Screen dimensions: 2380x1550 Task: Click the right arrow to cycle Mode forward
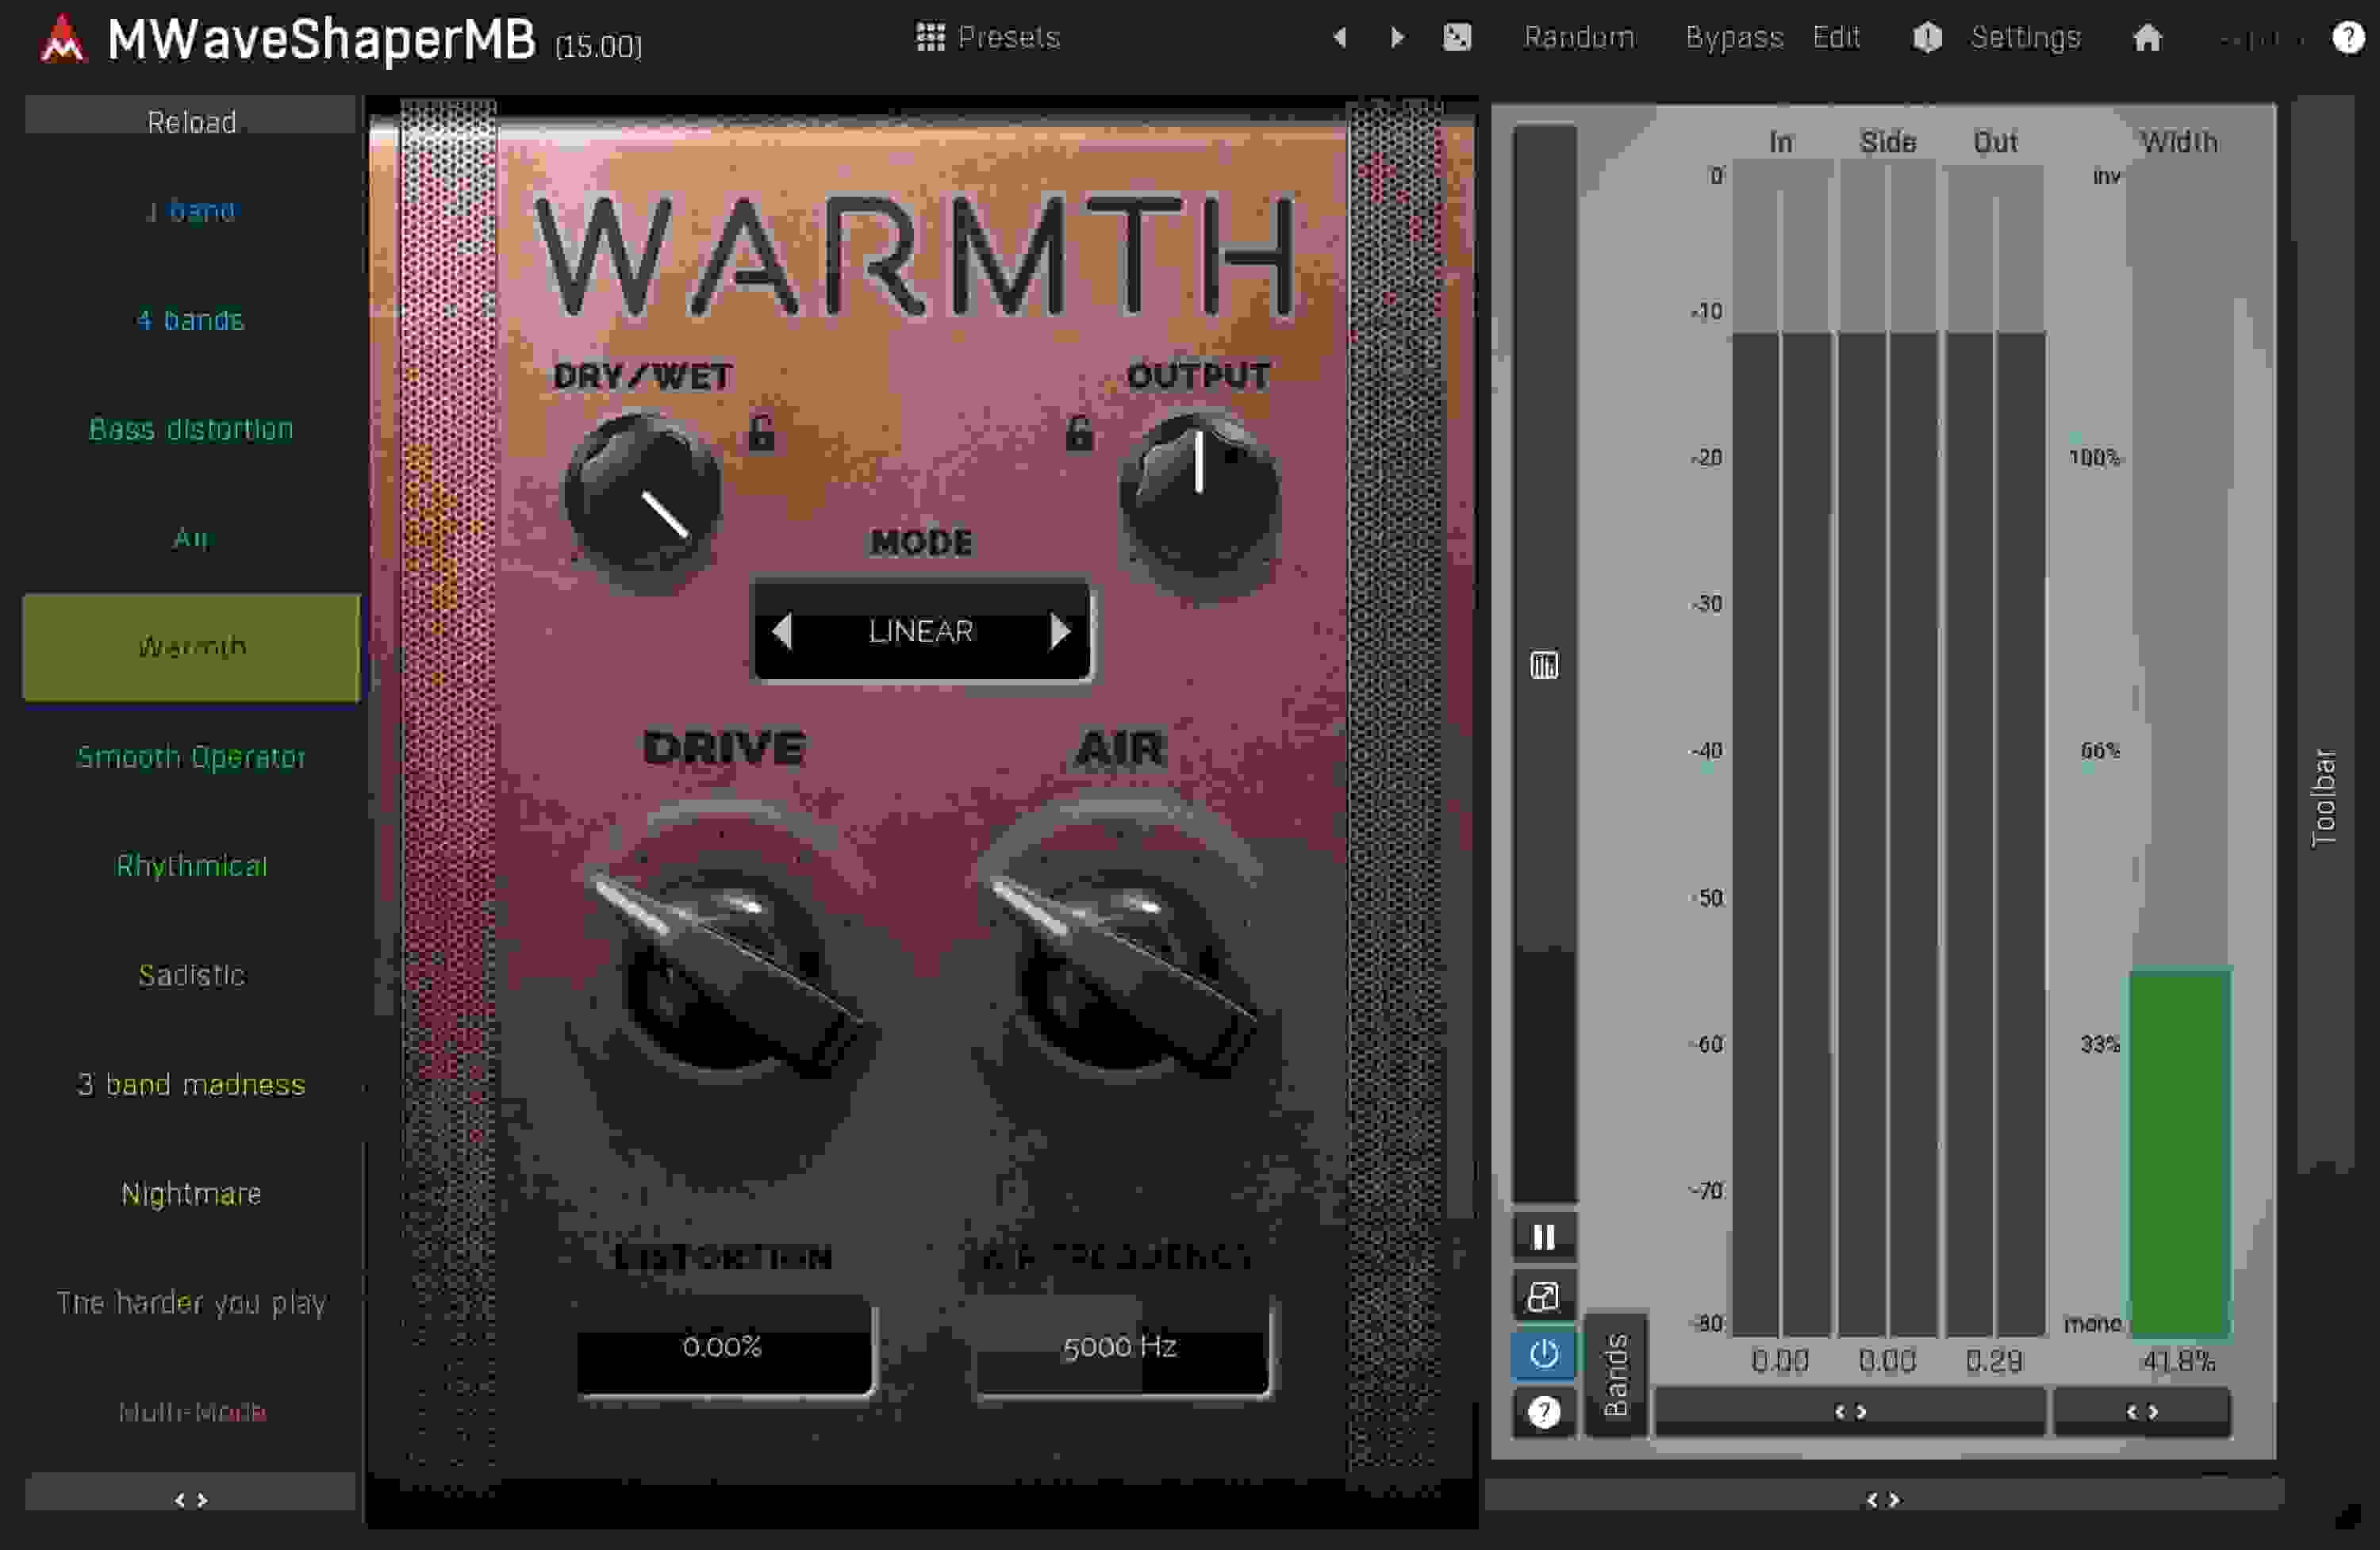[x=1062, y=631]
